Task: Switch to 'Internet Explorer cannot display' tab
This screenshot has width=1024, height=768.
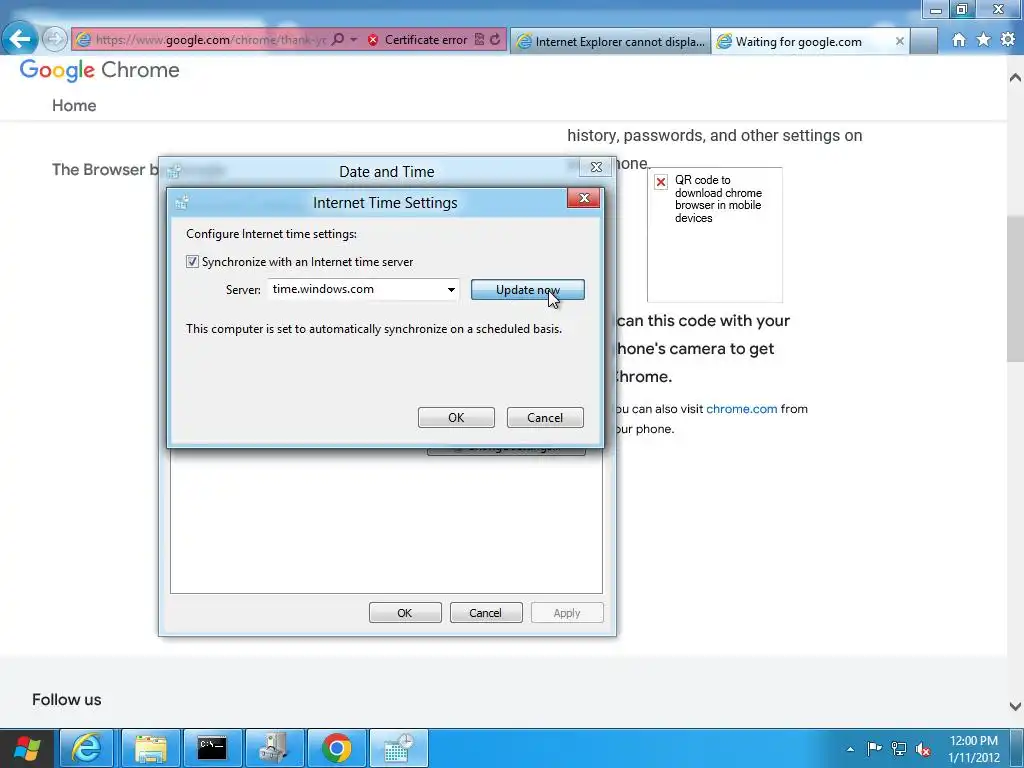Action: (x=611, y=42)
